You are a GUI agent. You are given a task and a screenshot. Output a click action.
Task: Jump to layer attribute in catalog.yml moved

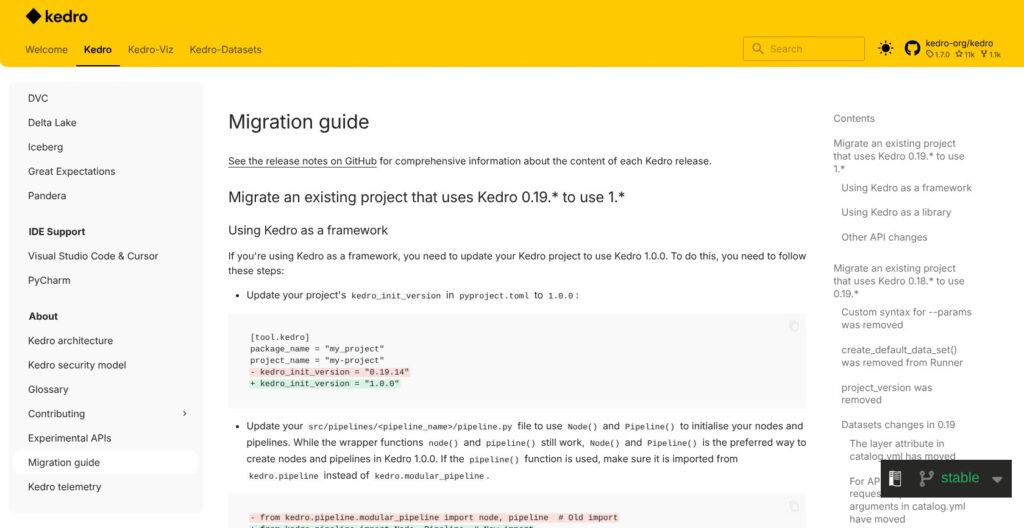(x=902, y=450)
